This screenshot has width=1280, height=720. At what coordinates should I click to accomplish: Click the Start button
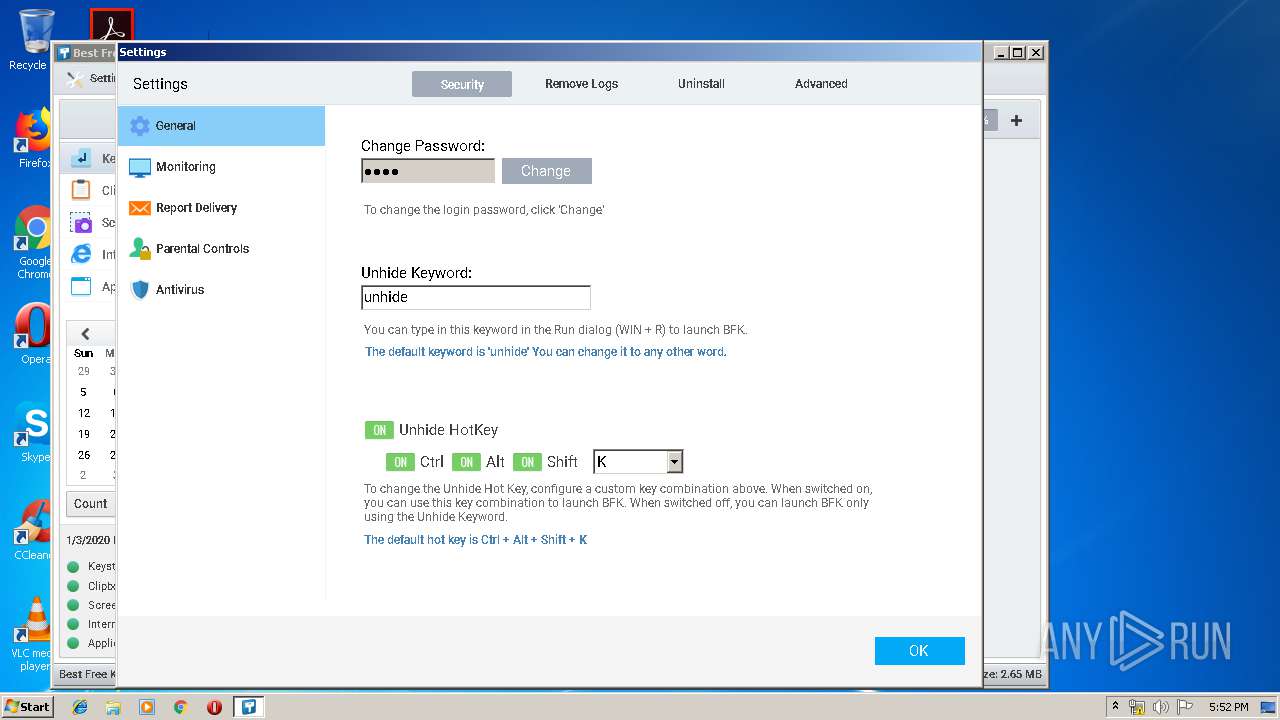[x=28, y=707]
